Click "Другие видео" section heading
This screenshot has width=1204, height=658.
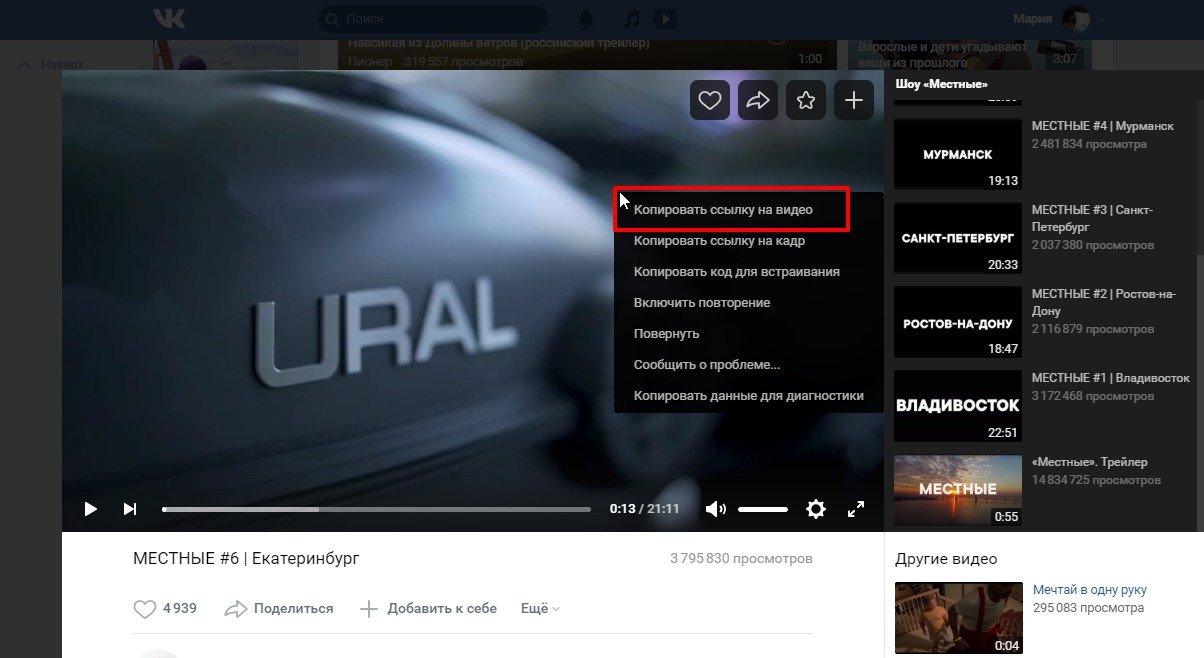(x=946, y=559)
